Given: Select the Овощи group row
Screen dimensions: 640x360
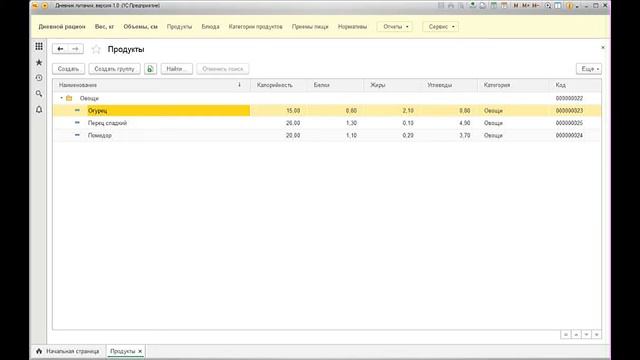Looking at the screenshot, I should click(x=327, y=98).
